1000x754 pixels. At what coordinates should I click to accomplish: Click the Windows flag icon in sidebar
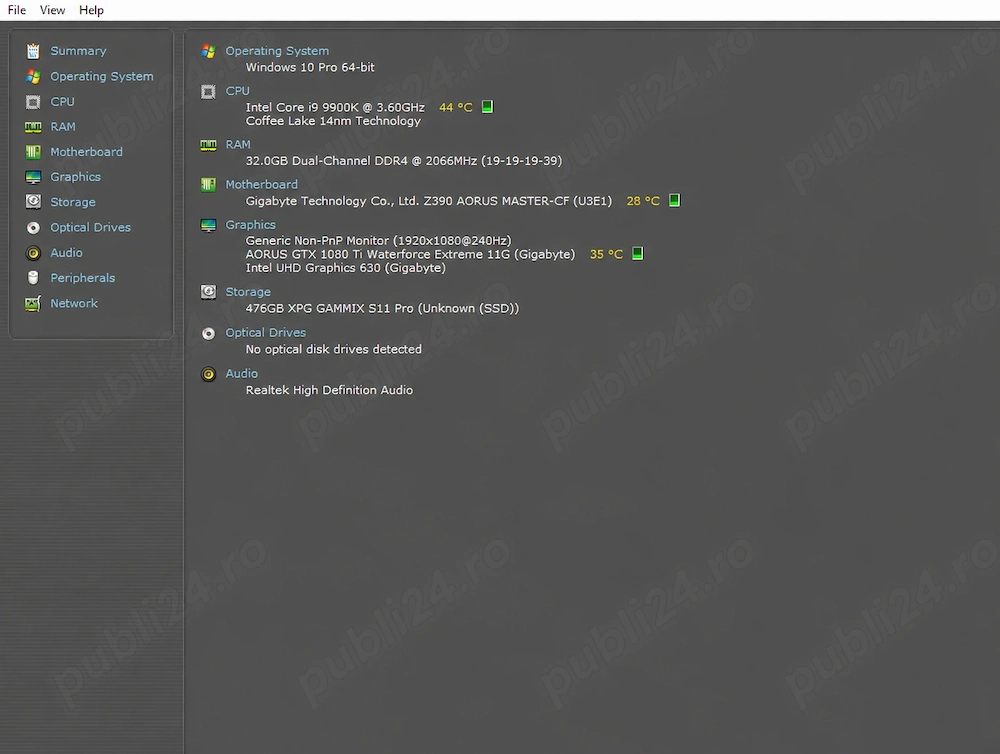pos(33,77)
